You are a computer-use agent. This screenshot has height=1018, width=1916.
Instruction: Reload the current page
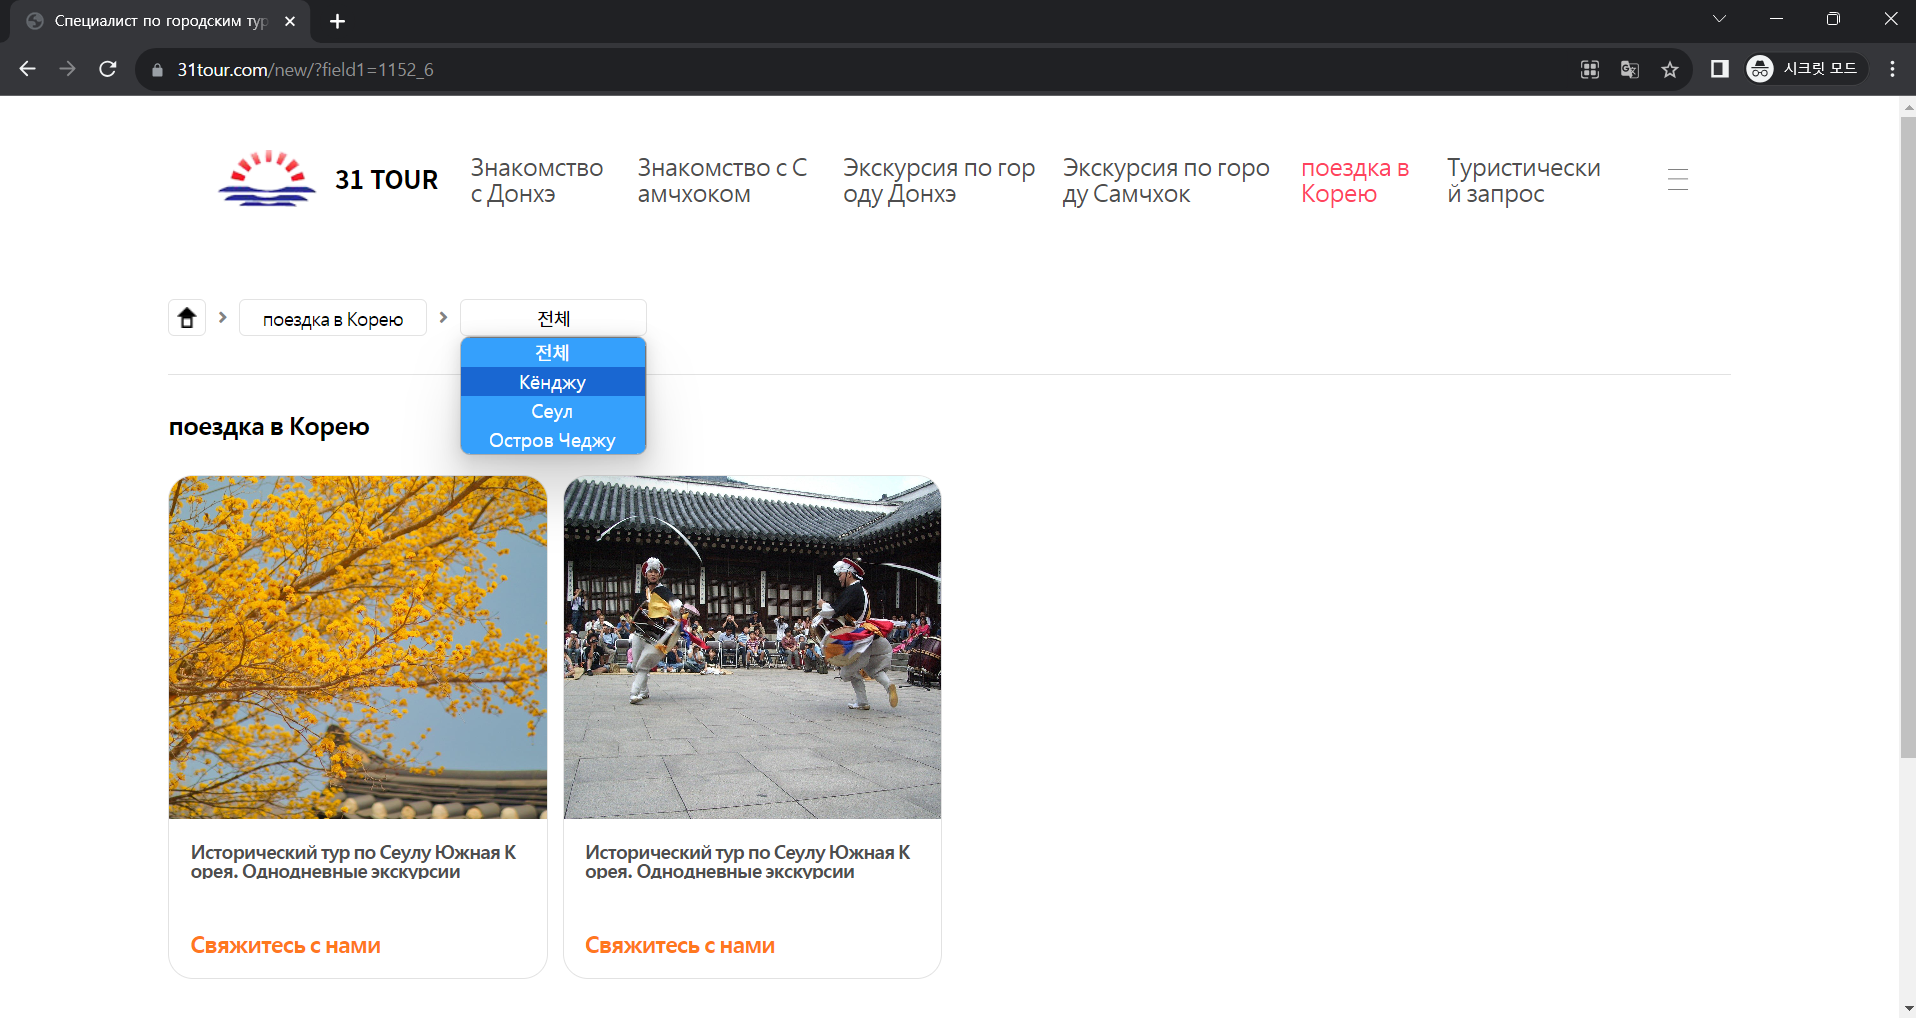coord(108,69)
